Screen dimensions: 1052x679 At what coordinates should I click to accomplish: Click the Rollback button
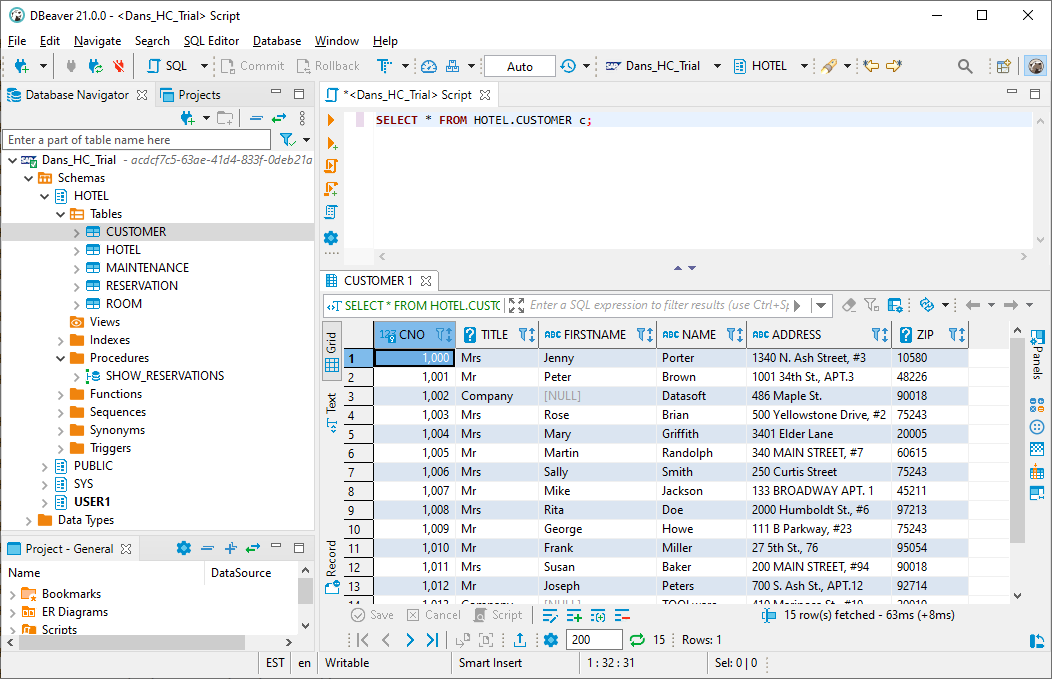pyautogui.click(x=329, y=66)
